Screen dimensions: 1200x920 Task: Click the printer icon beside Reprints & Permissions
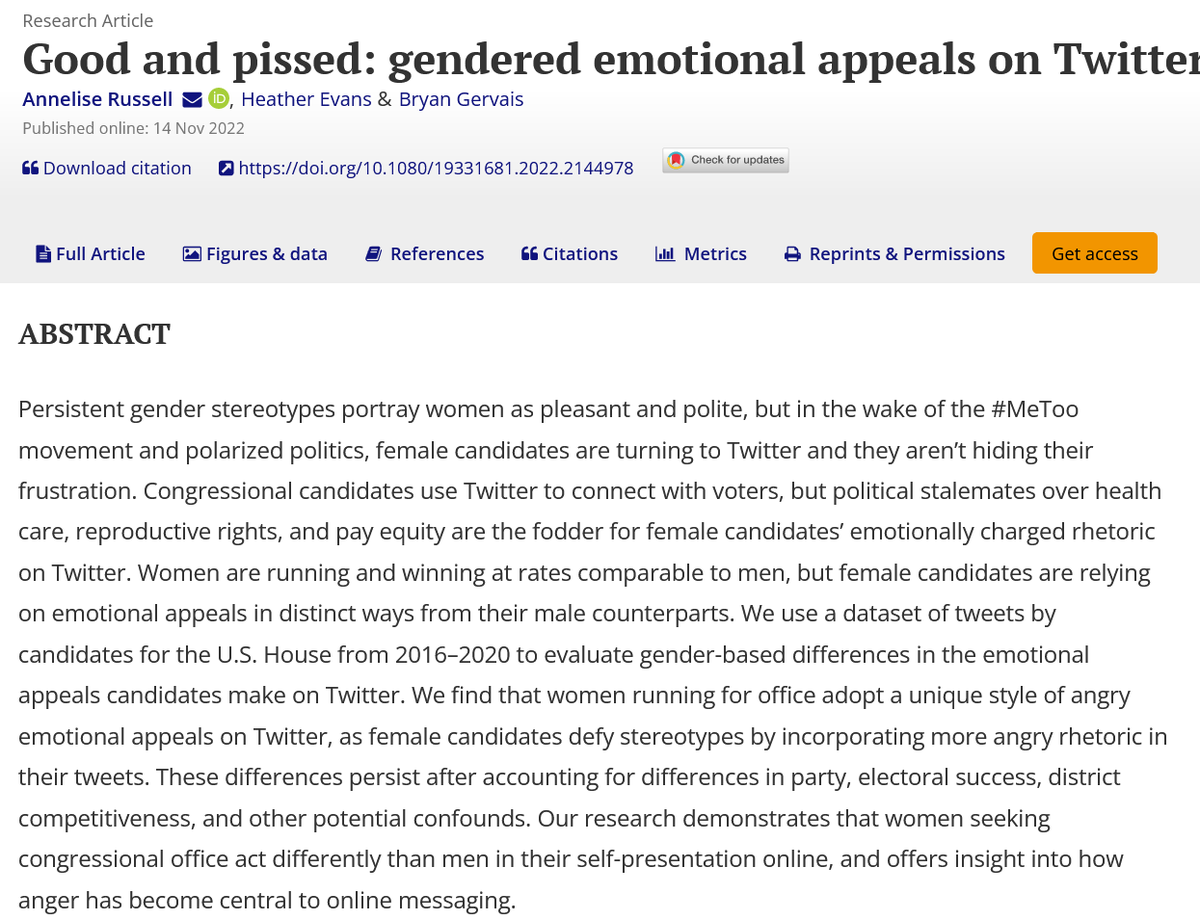pos(793,254)
